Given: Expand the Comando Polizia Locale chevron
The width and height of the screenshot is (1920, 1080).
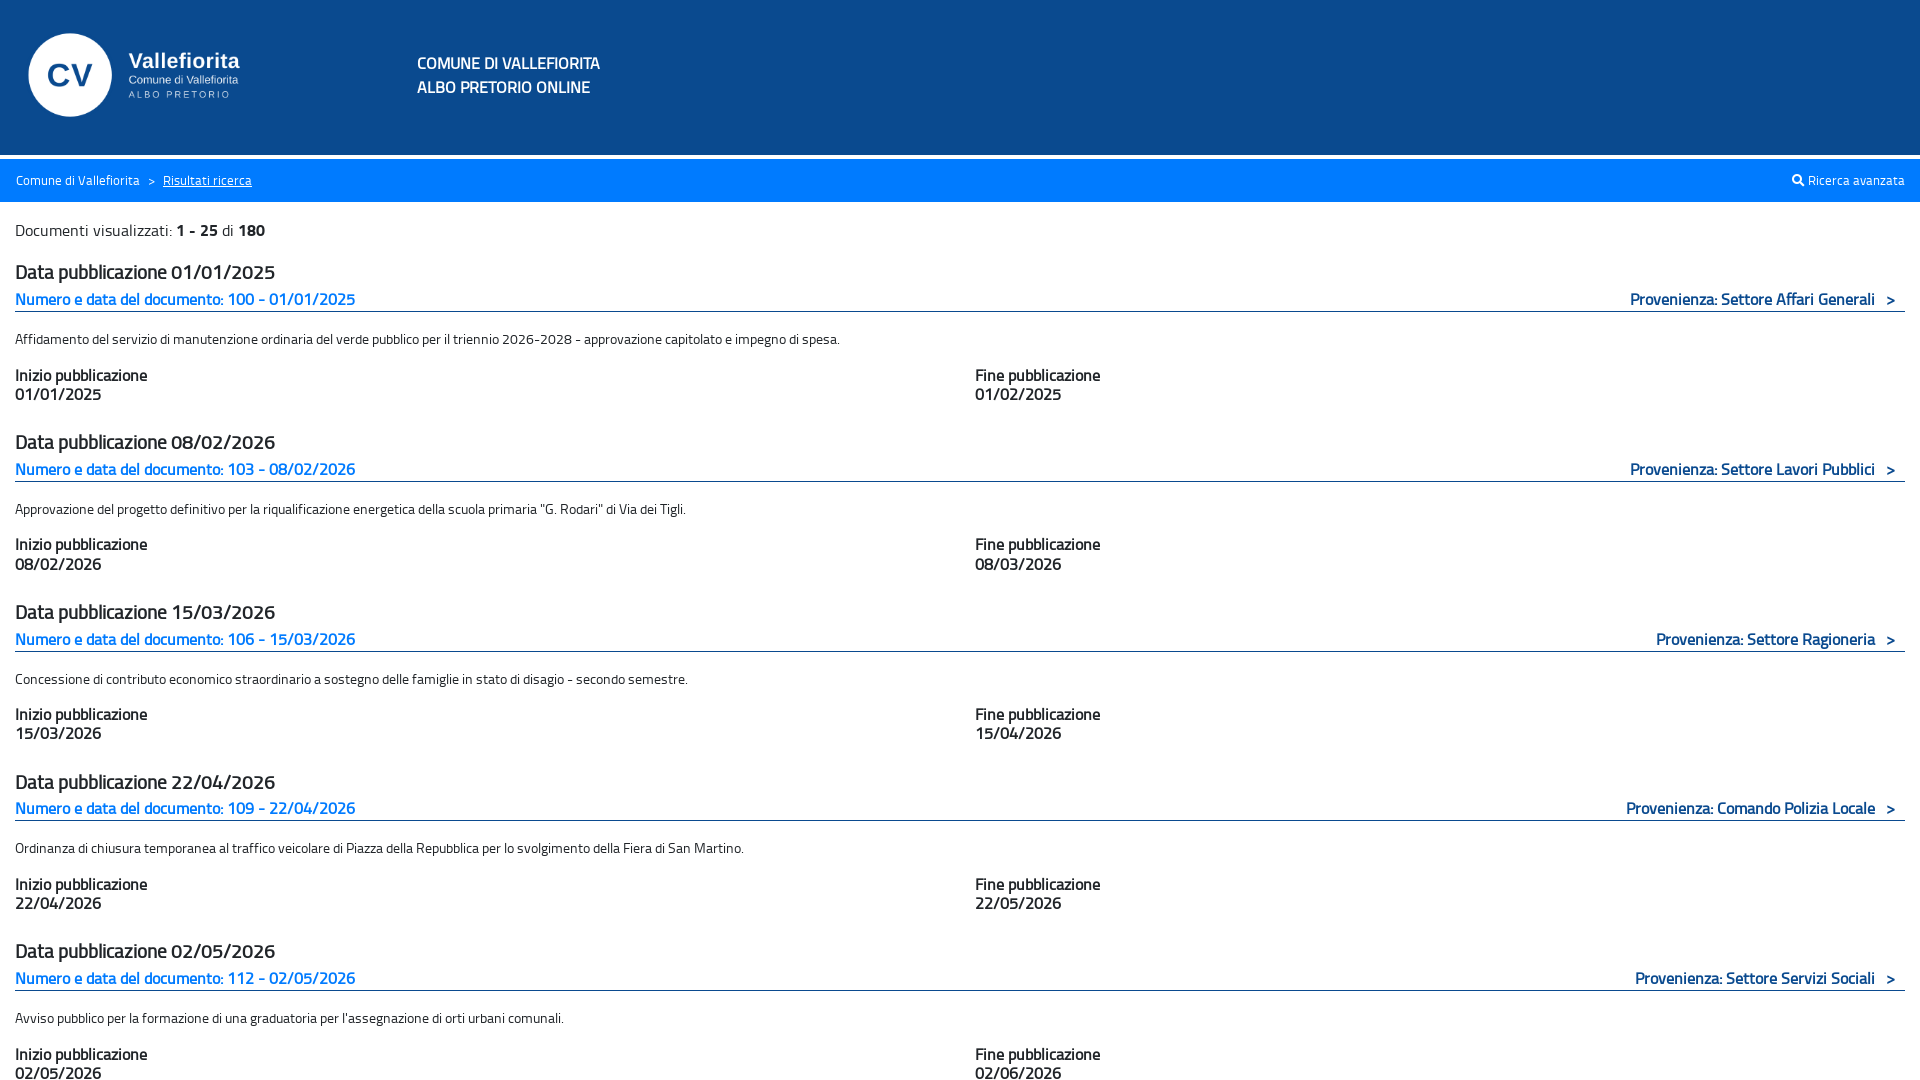Looking at the screenshot, I should pyautogui.click(x=1890, y=809).
